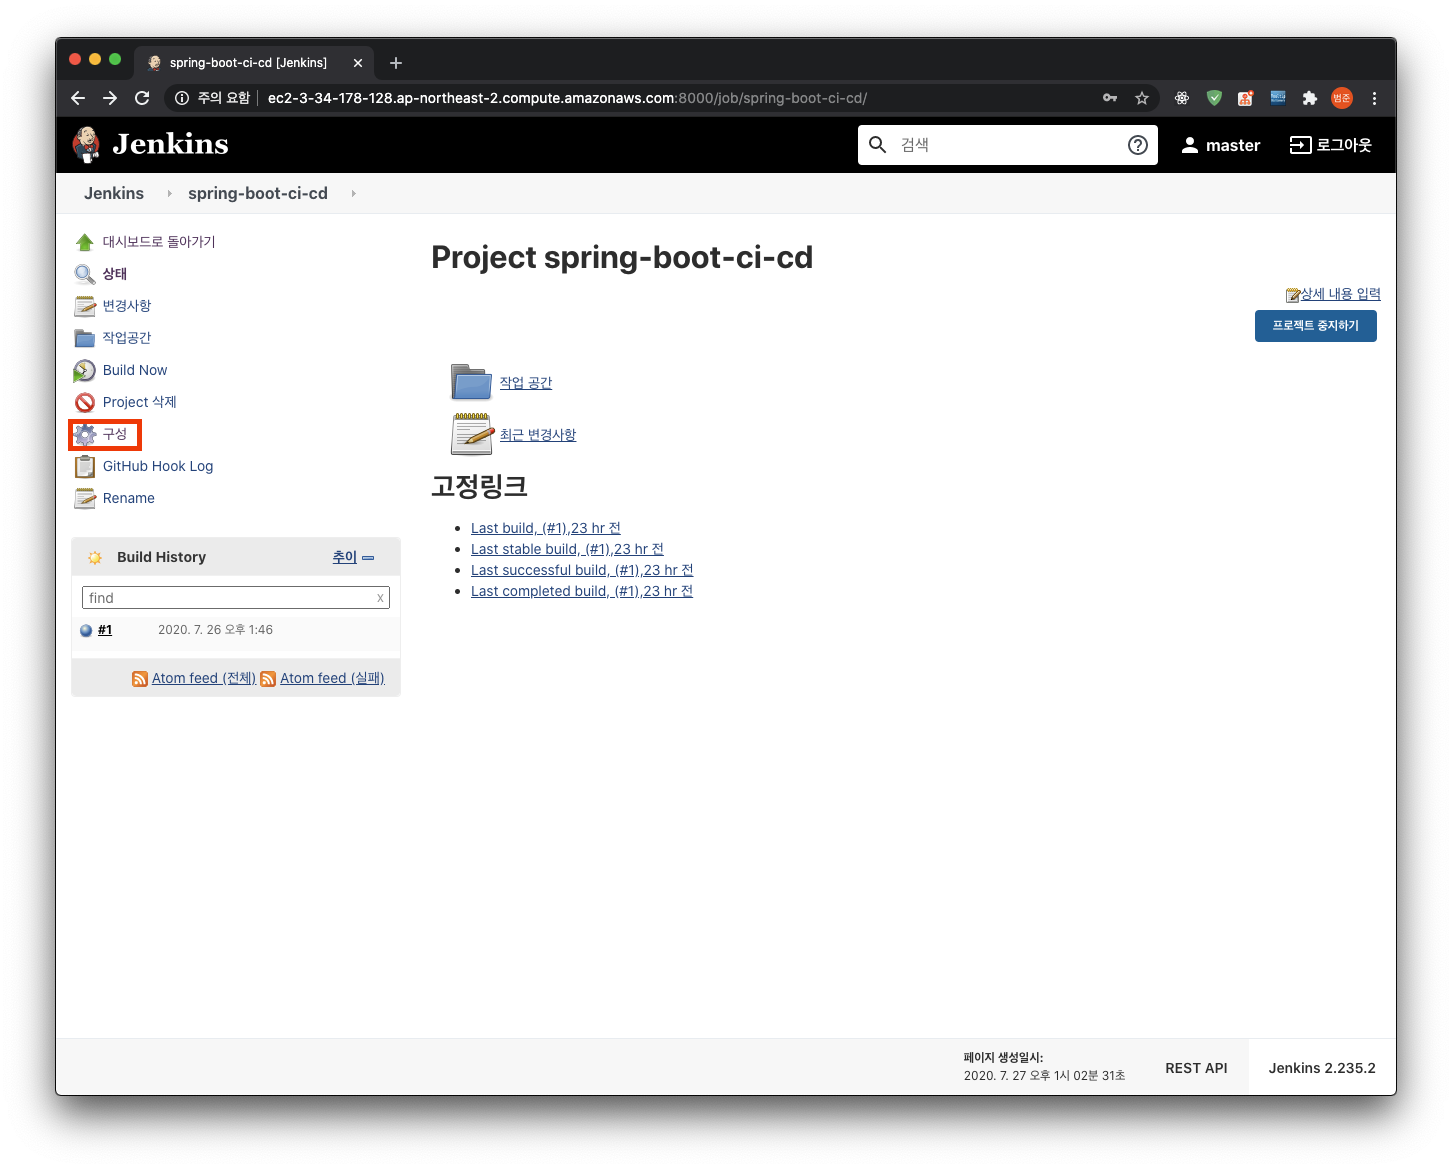
Task: Click the sun weather icon in Build History
Action: [x=95, y=558]
